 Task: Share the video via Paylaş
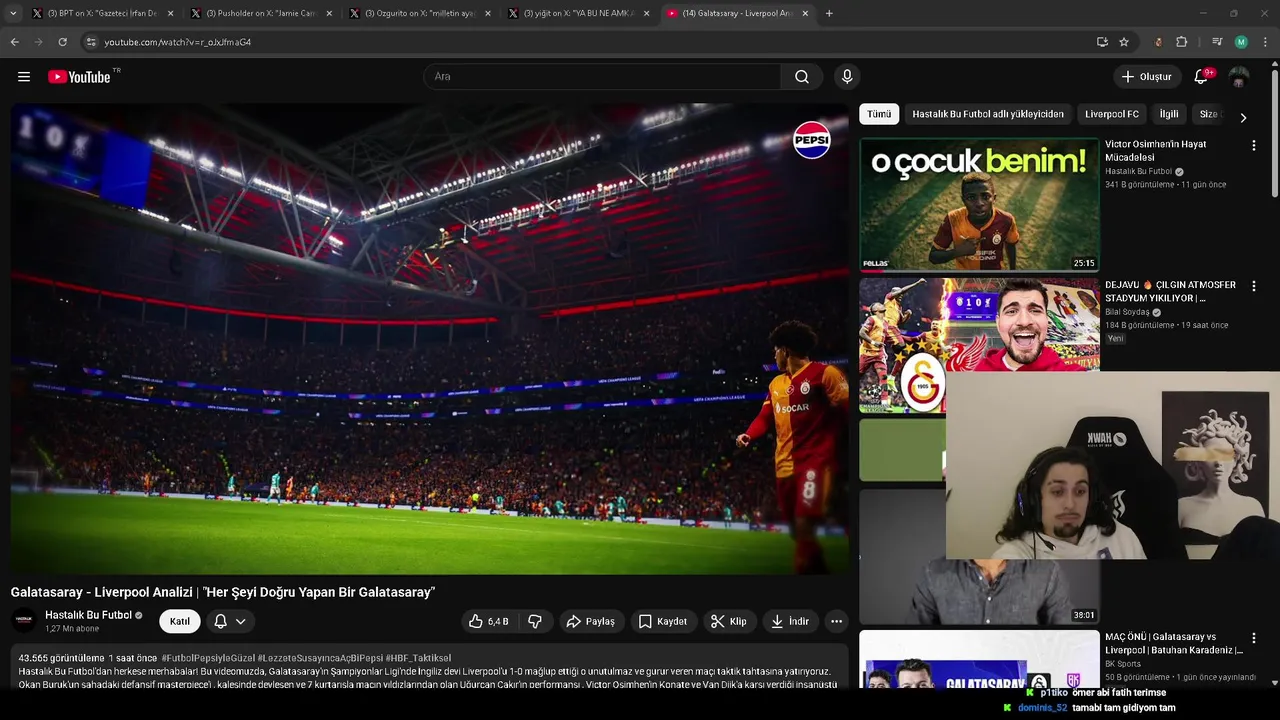click(590, 621)
